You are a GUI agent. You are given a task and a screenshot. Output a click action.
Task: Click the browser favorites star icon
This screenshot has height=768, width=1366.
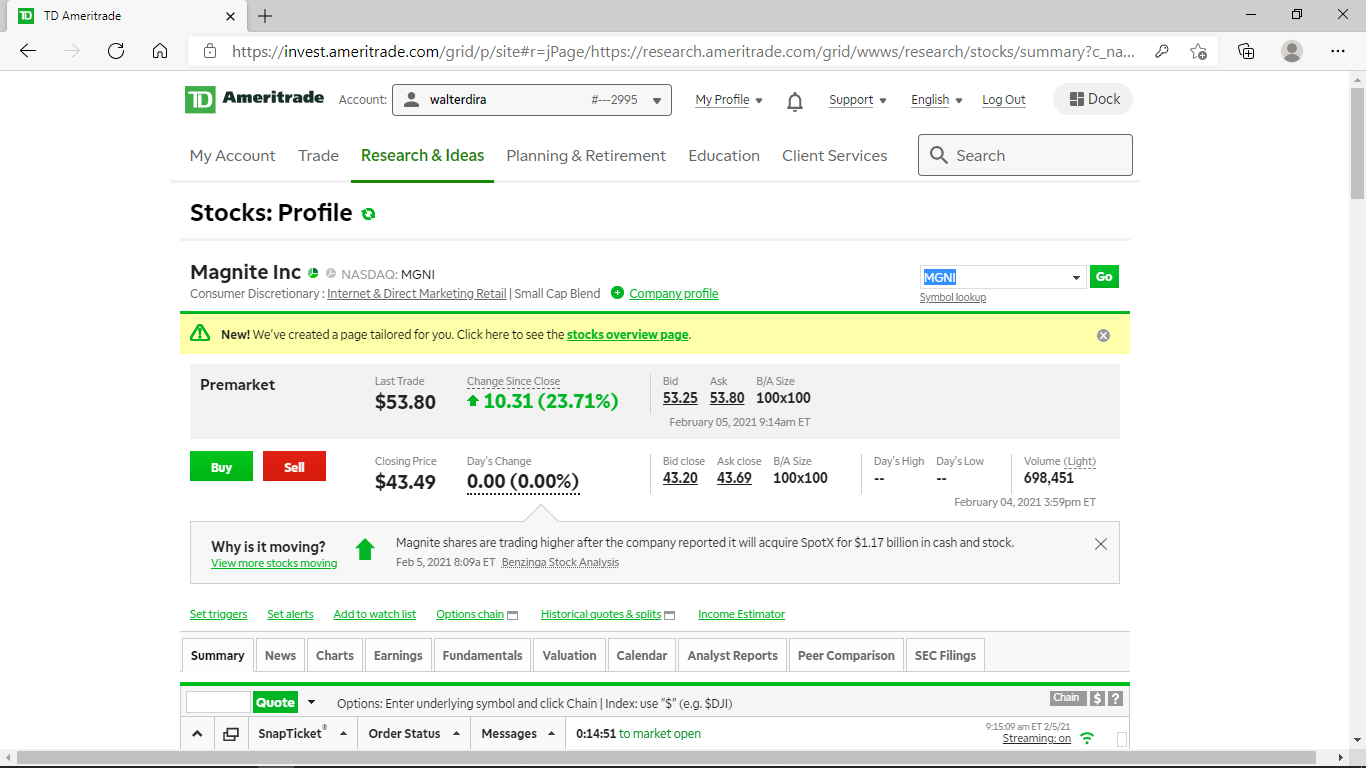pyautogui.click(x=1198, y=51)
